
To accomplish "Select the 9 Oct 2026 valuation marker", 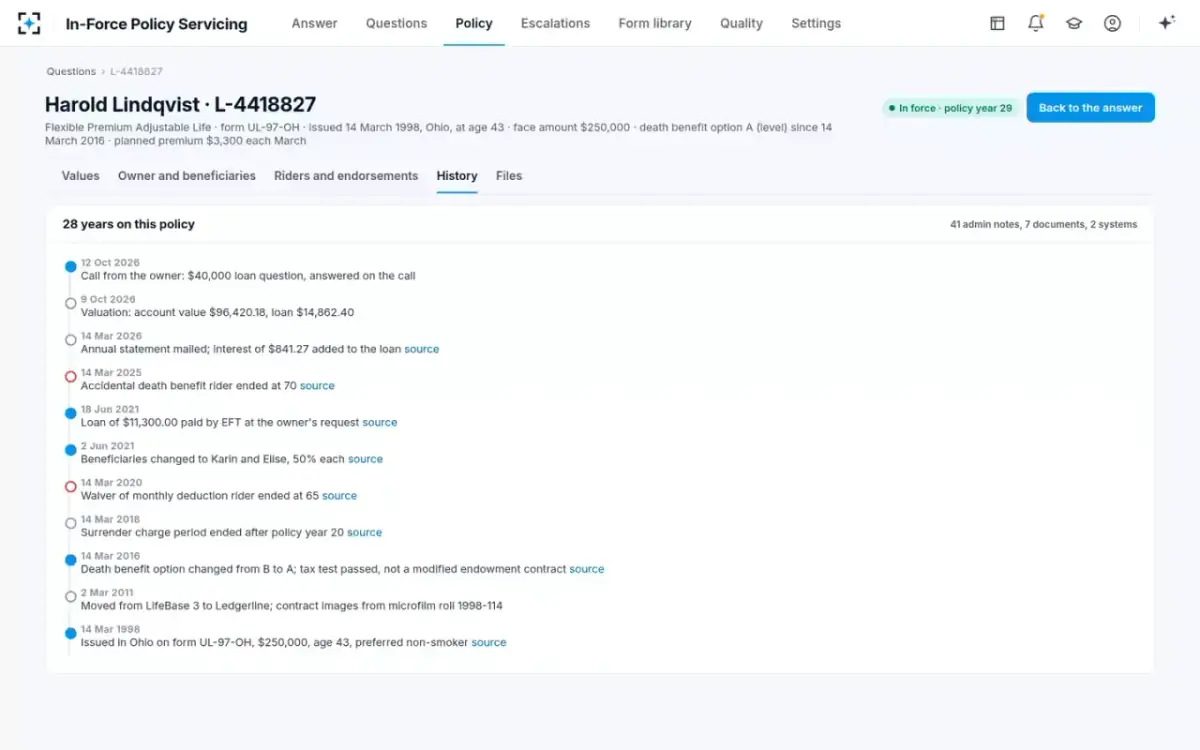I will coord(71,303).
